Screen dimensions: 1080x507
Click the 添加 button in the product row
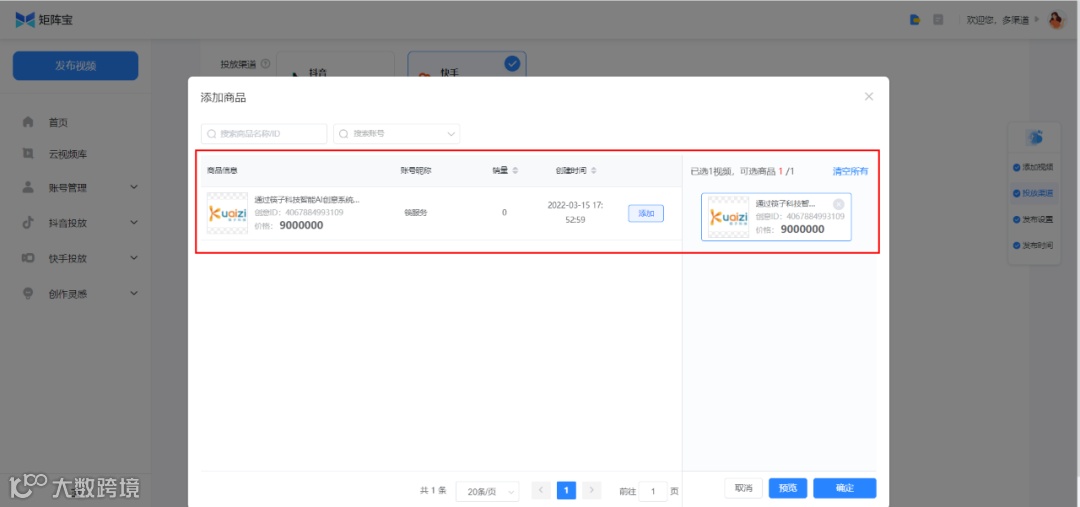[645, 214]
